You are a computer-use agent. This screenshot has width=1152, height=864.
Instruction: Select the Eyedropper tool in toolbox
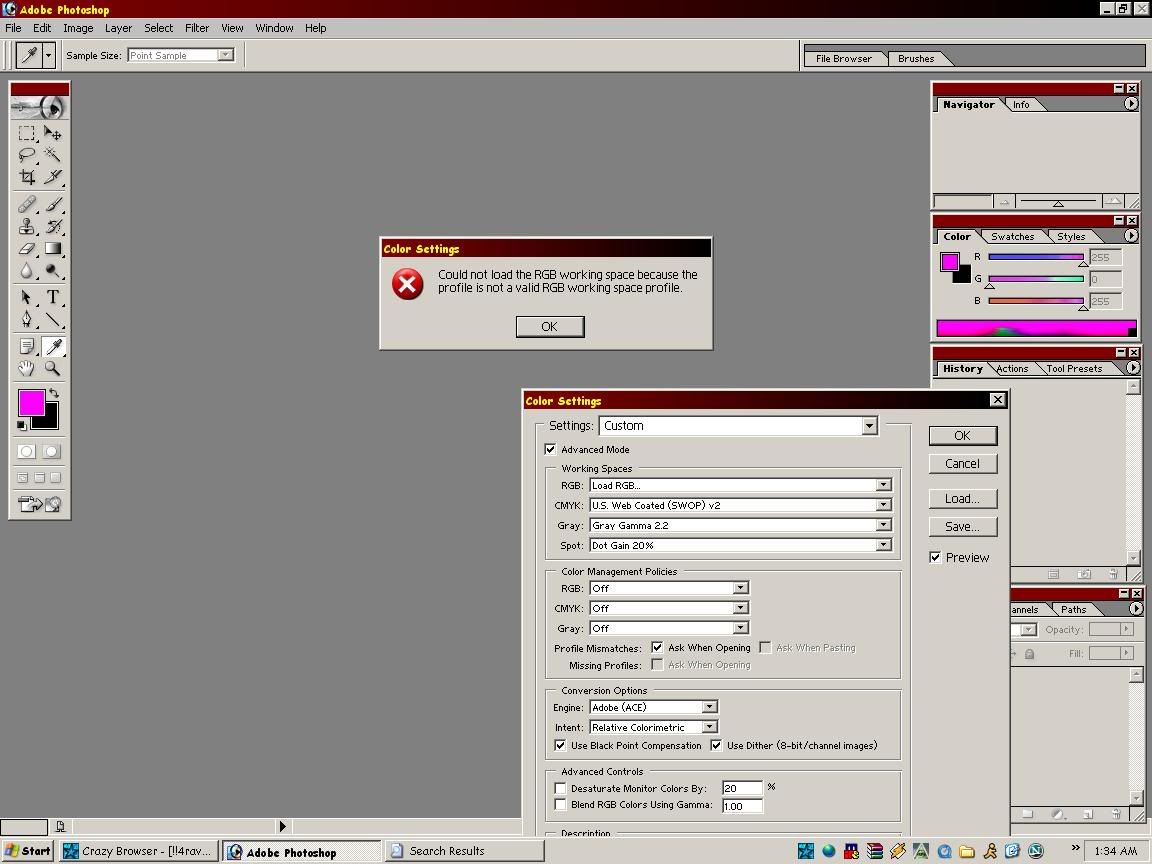pyautogui.click(x=52, y=346)
